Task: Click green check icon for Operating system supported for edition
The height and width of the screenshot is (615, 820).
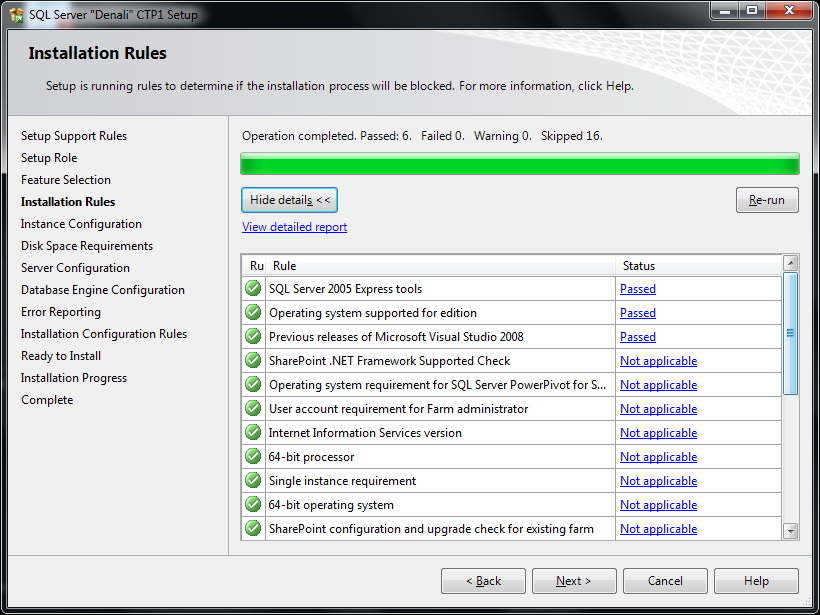Action: [x=253, y=312]
